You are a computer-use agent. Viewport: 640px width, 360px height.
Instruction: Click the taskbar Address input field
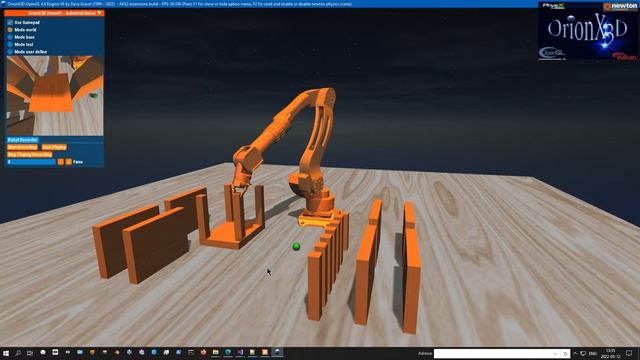[x=493, y=353]
